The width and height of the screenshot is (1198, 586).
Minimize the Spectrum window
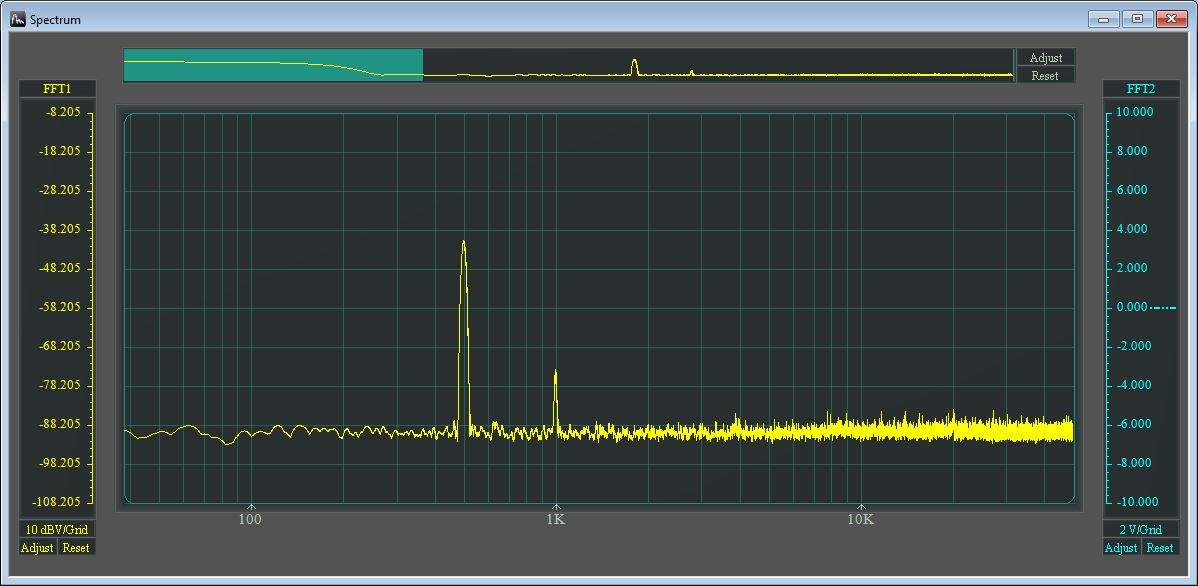tap(1103, 19)
